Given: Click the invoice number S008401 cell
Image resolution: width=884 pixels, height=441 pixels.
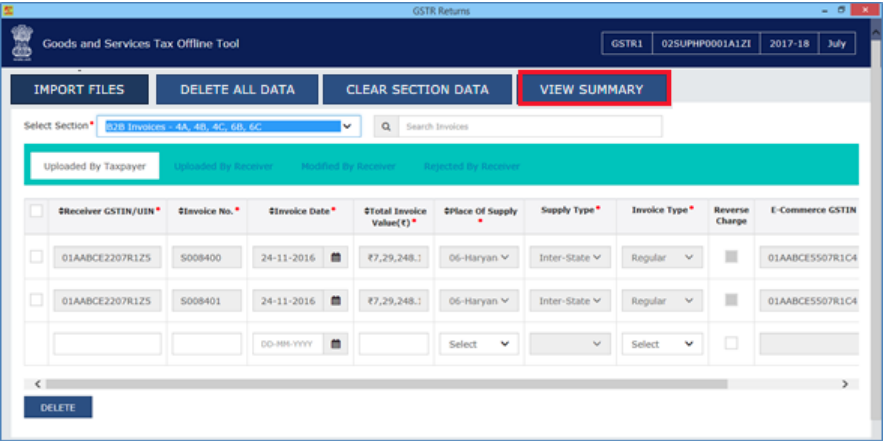Looking at the screenshot, I should point(207,301).
